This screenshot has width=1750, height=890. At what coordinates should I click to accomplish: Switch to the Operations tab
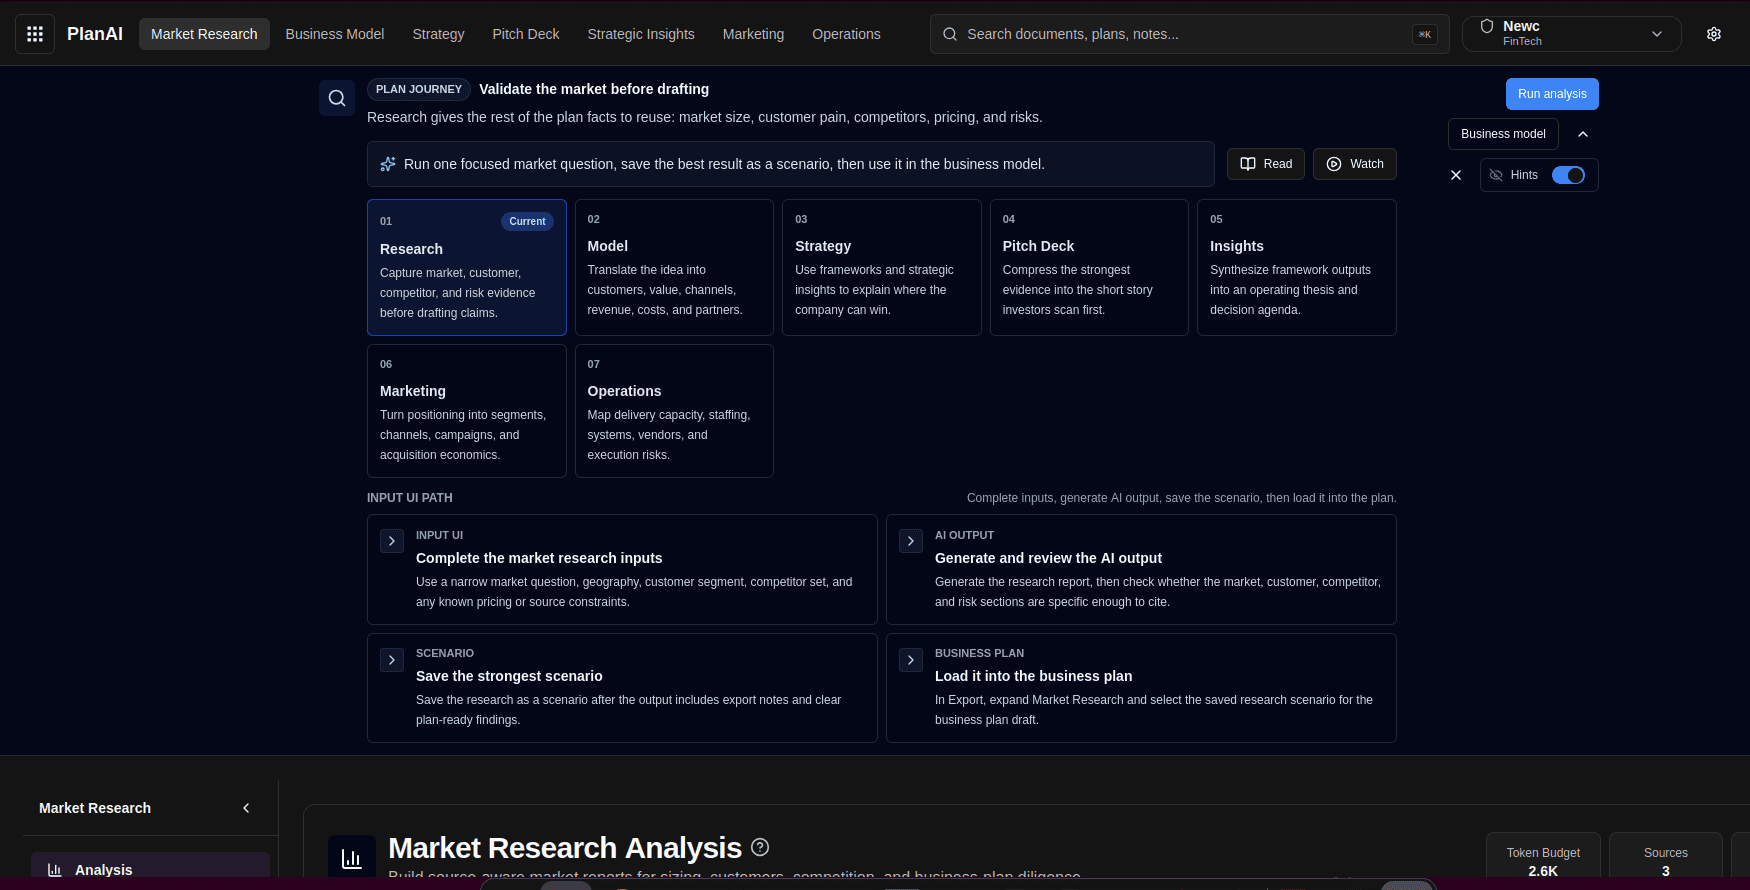(846, 34)
